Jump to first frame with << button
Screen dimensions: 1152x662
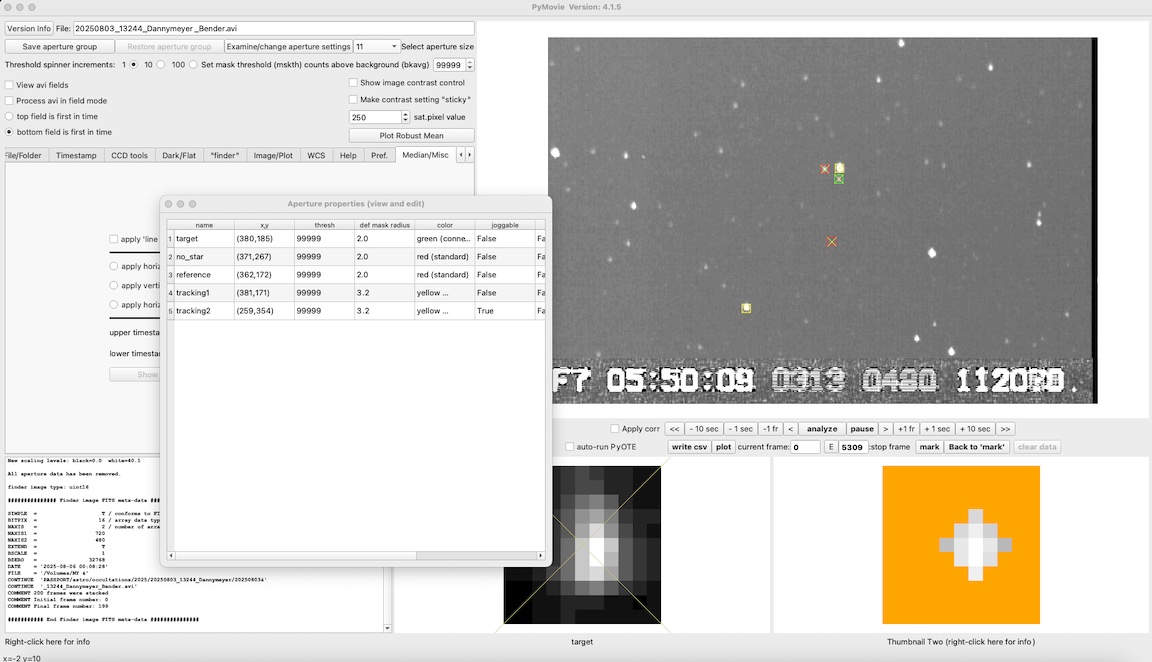pos(675,429)
